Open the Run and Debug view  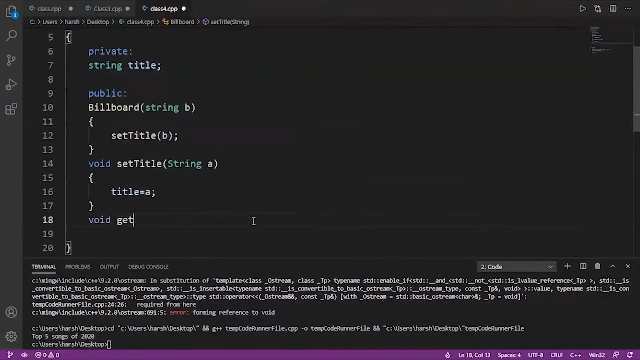(x=11, y=84)
